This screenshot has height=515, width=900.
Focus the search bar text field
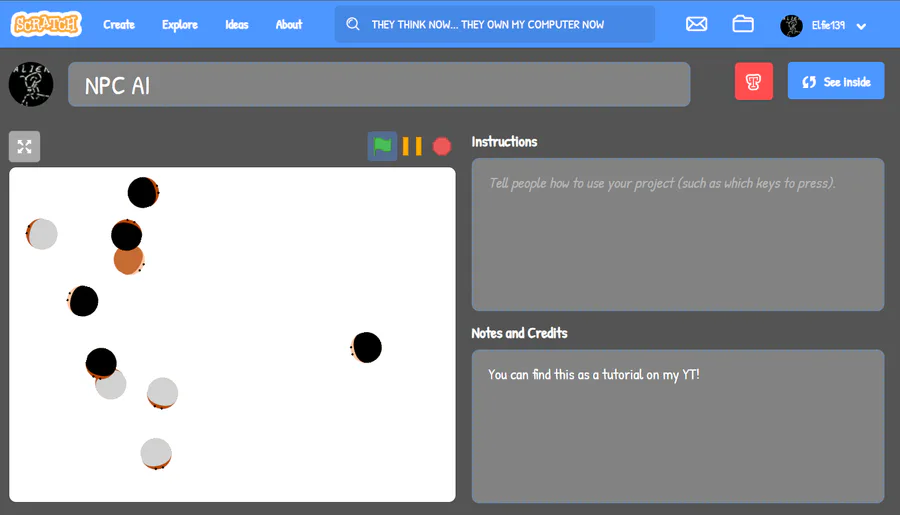click(495, 24)
